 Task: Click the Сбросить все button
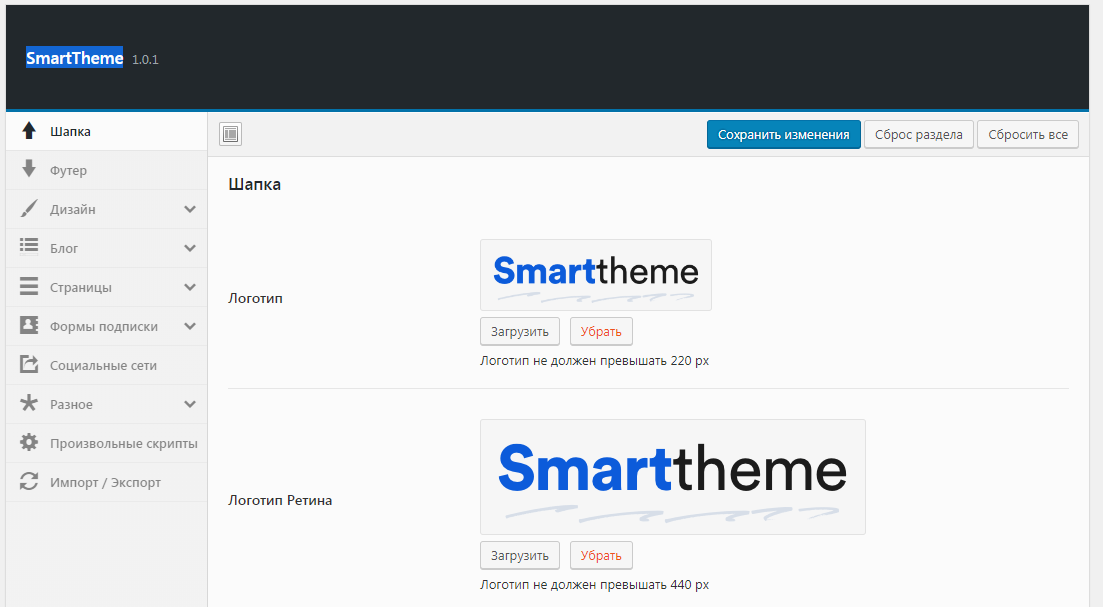[1028, 135]
